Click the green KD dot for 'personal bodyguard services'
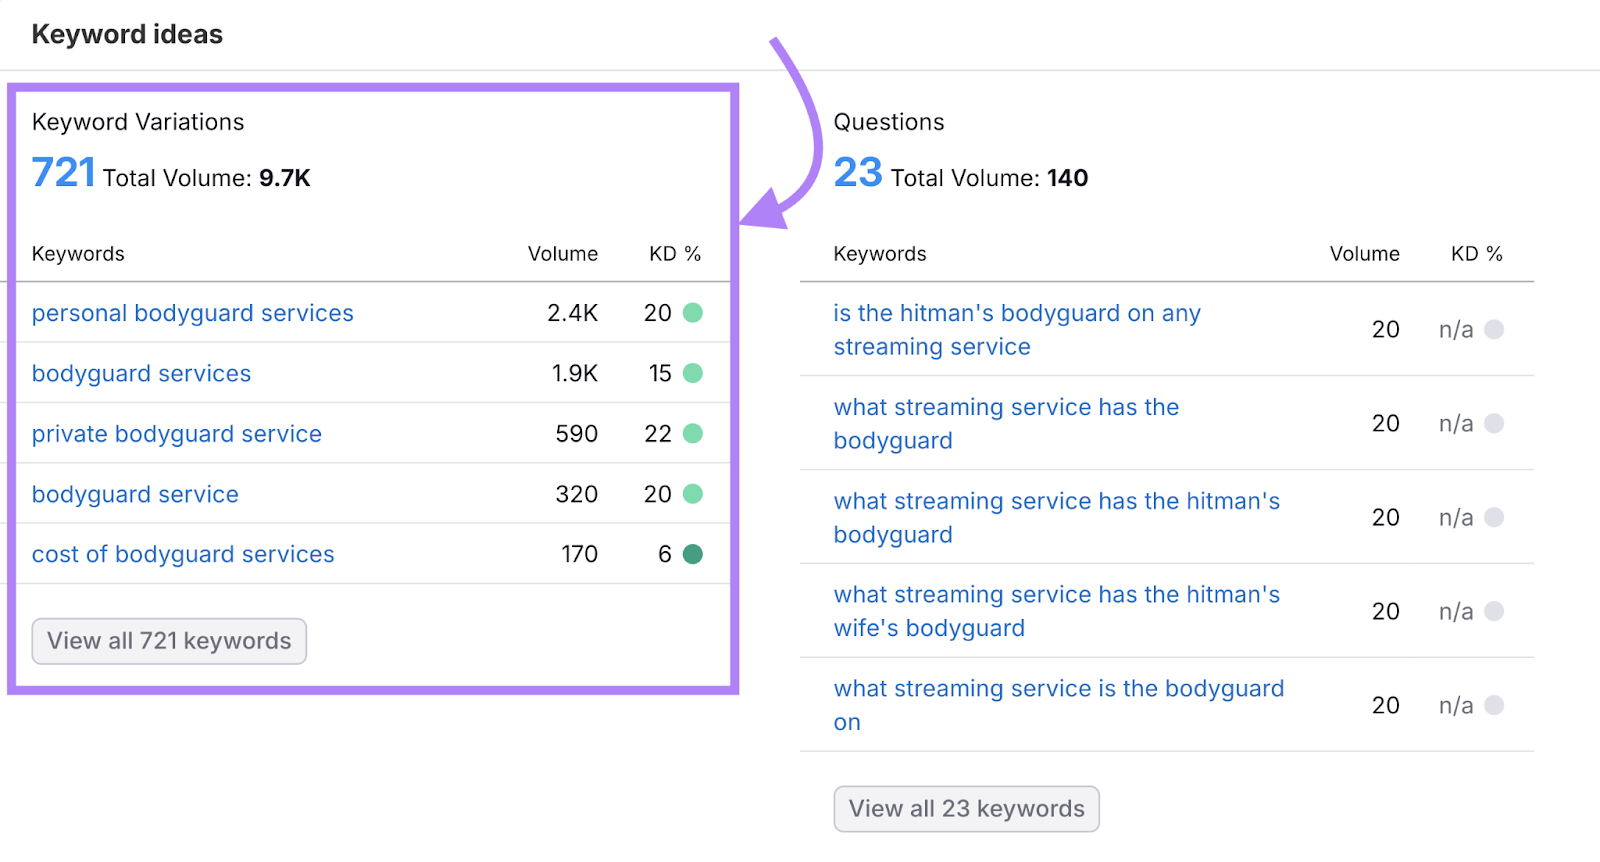 (x=692, y=313)
